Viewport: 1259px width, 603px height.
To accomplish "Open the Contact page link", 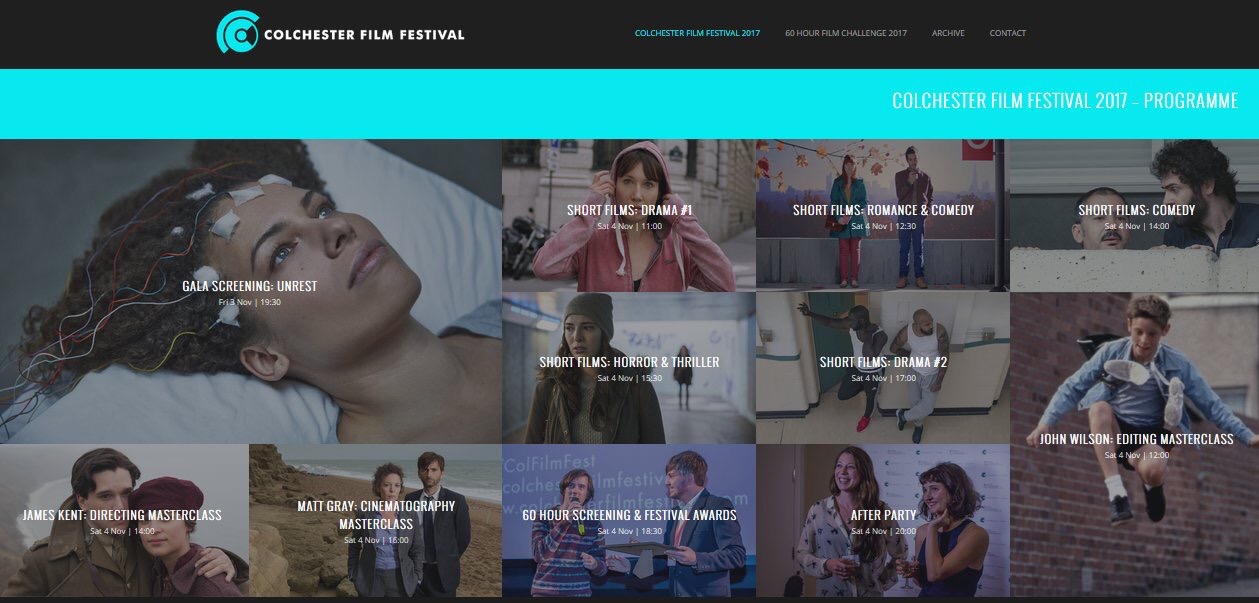I will [1008, 33].
